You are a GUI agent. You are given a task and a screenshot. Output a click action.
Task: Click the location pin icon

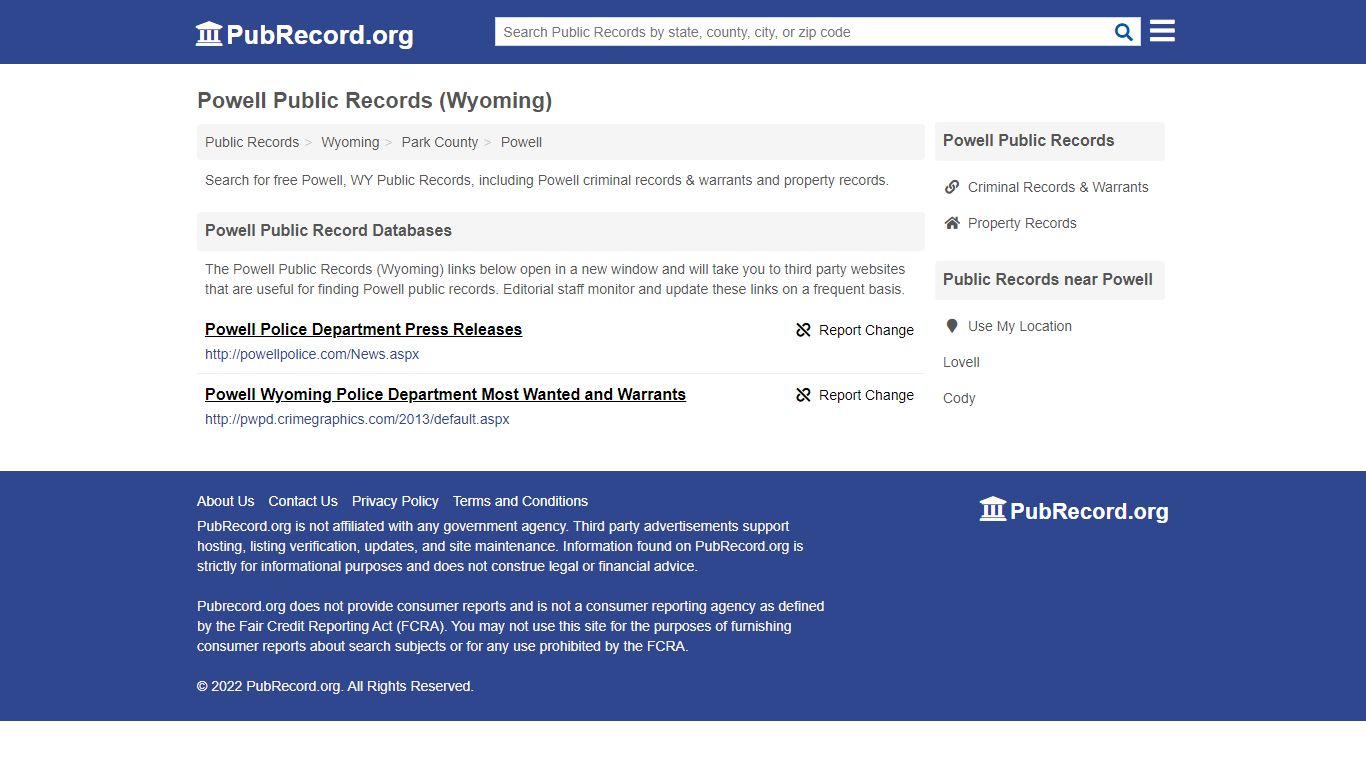point(952,326)
